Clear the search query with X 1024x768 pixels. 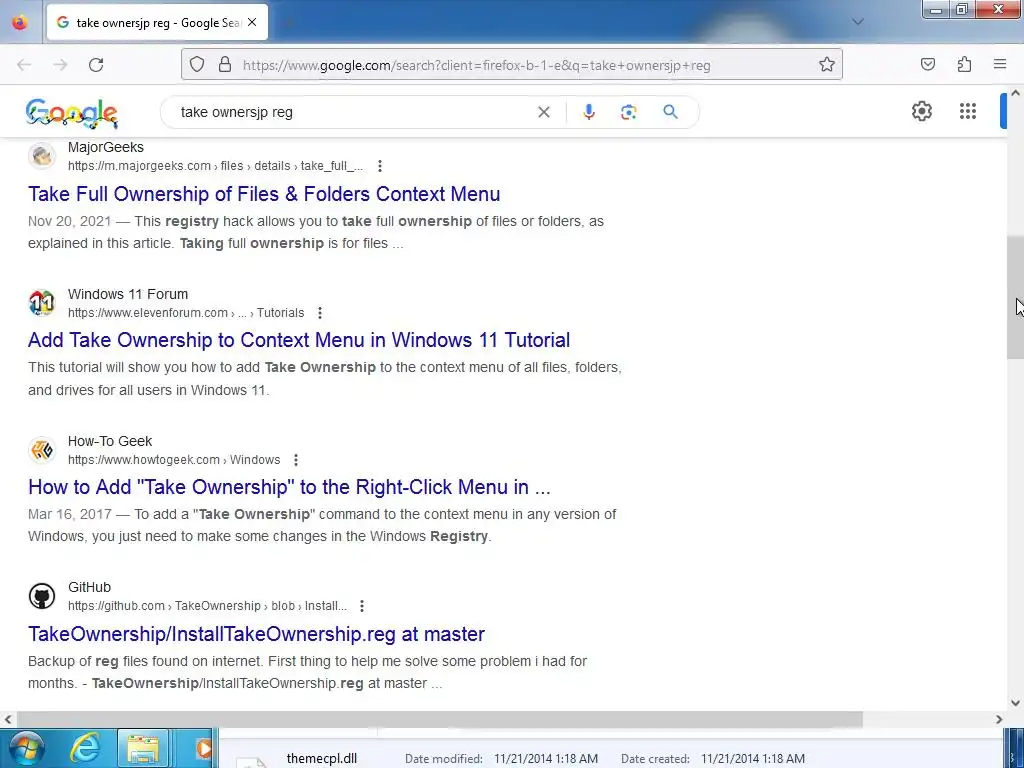point(543,112)
